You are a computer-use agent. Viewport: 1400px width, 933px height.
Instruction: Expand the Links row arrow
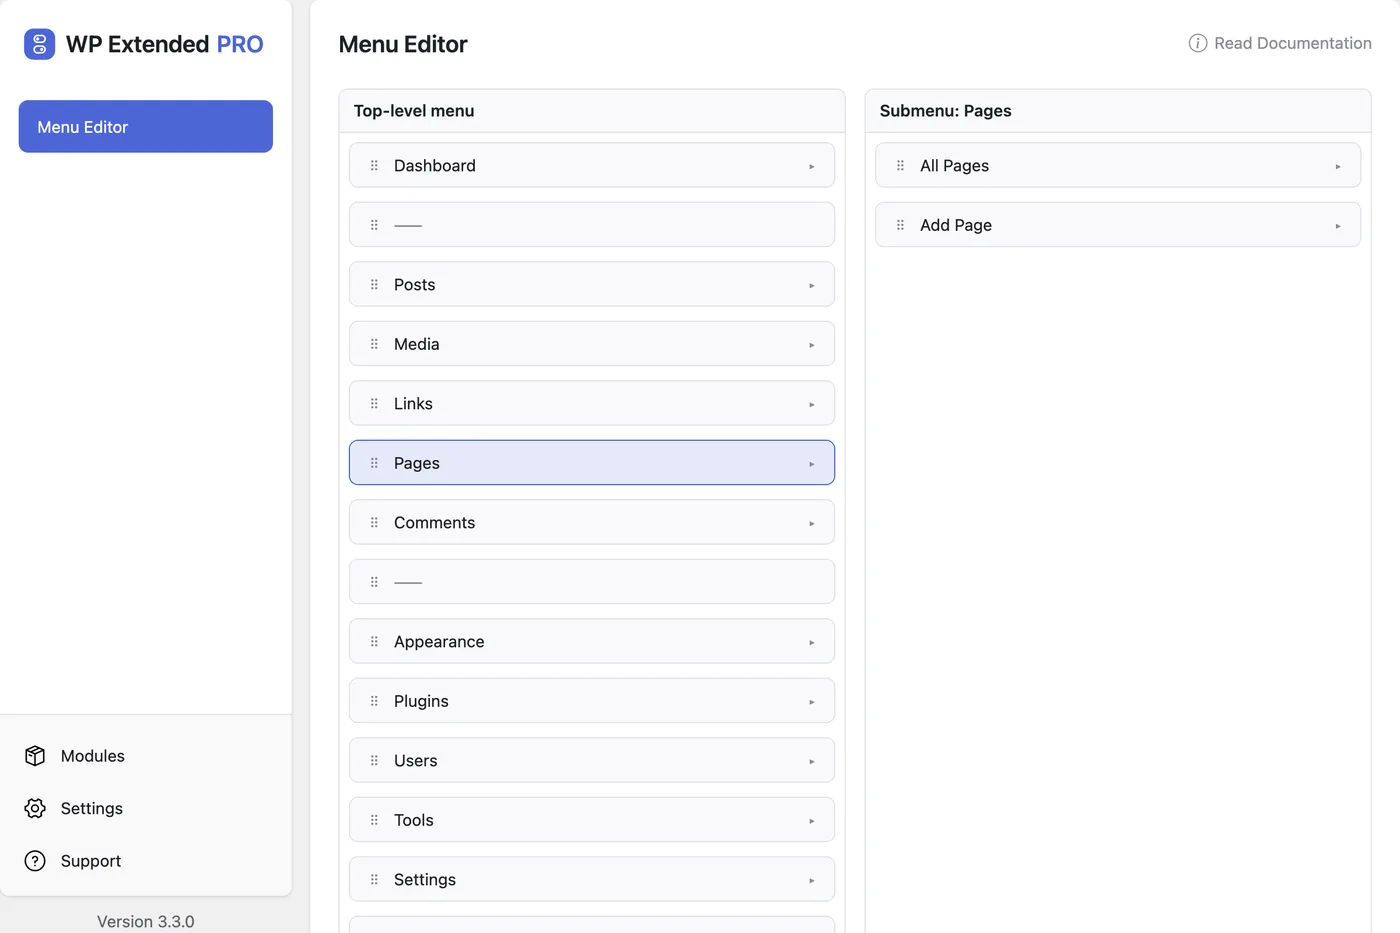(x=812, y=405)
